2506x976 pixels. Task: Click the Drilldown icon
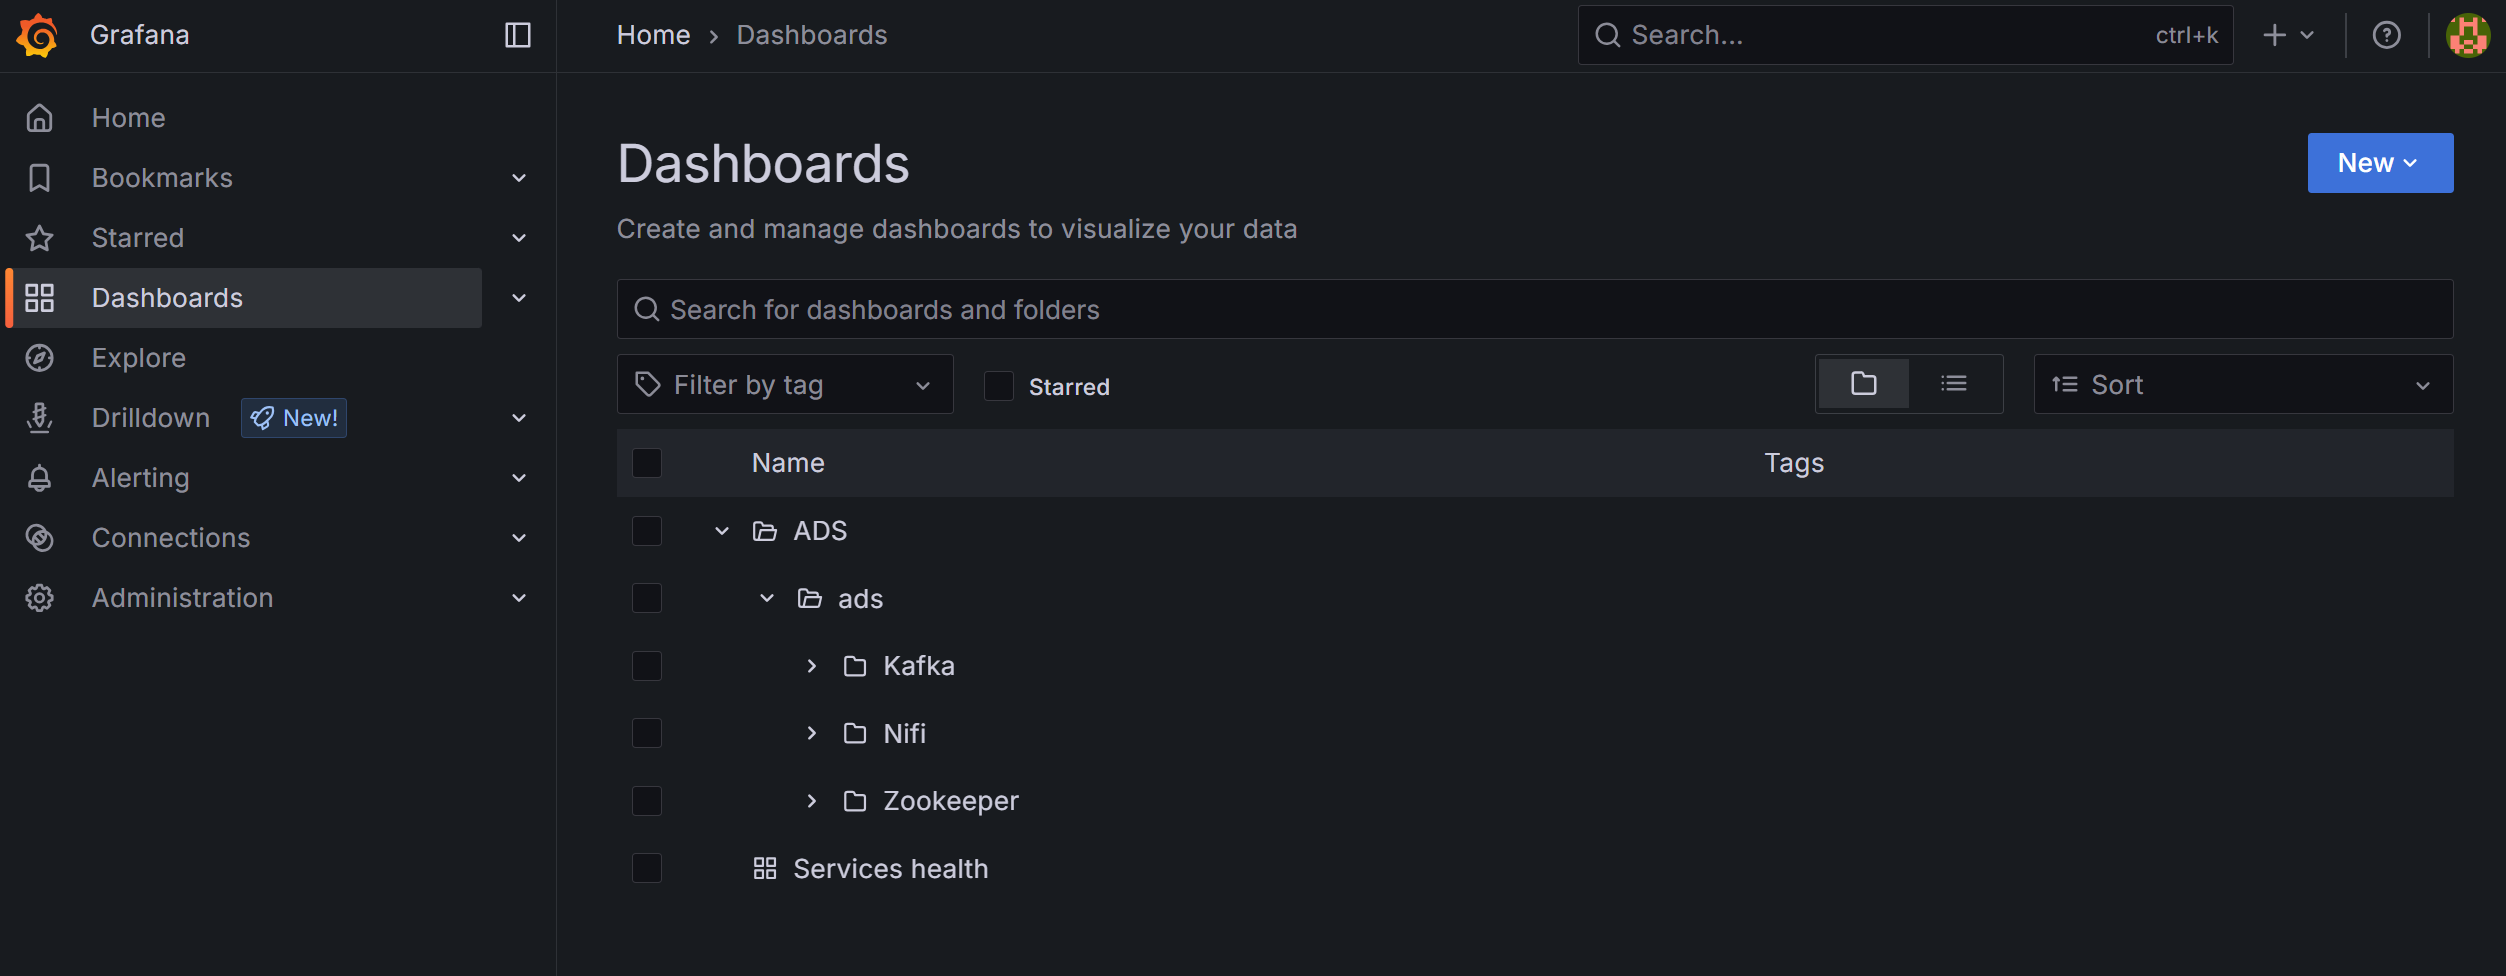(40, 418)
